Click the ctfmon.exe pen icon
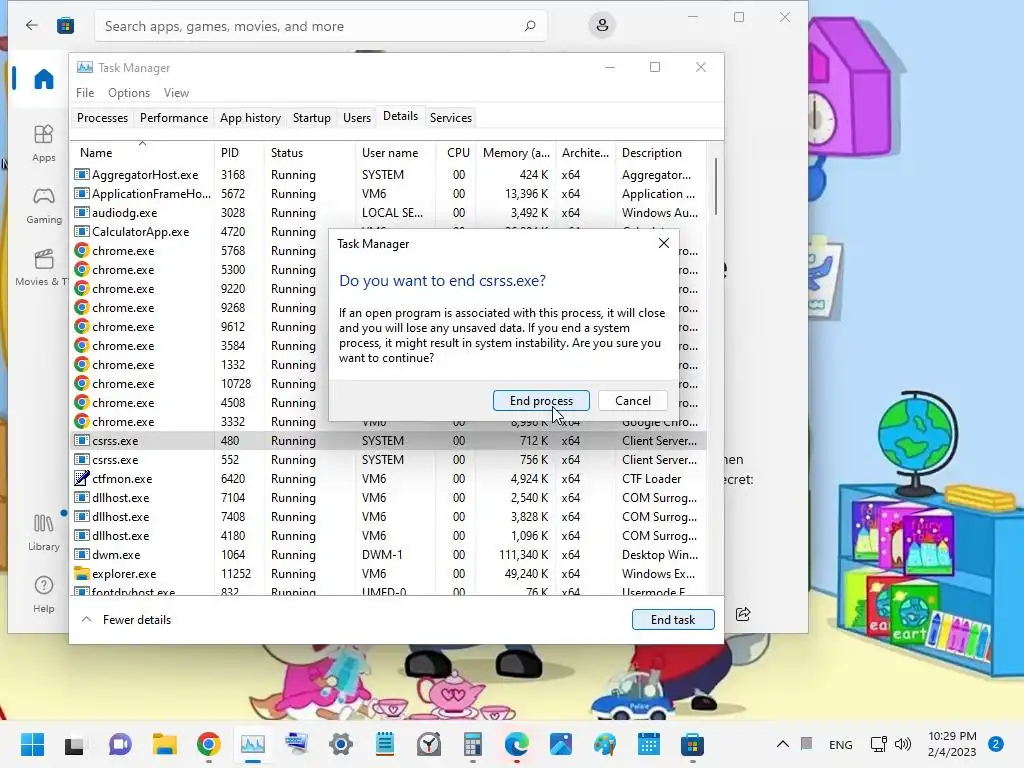 point(82,478)
